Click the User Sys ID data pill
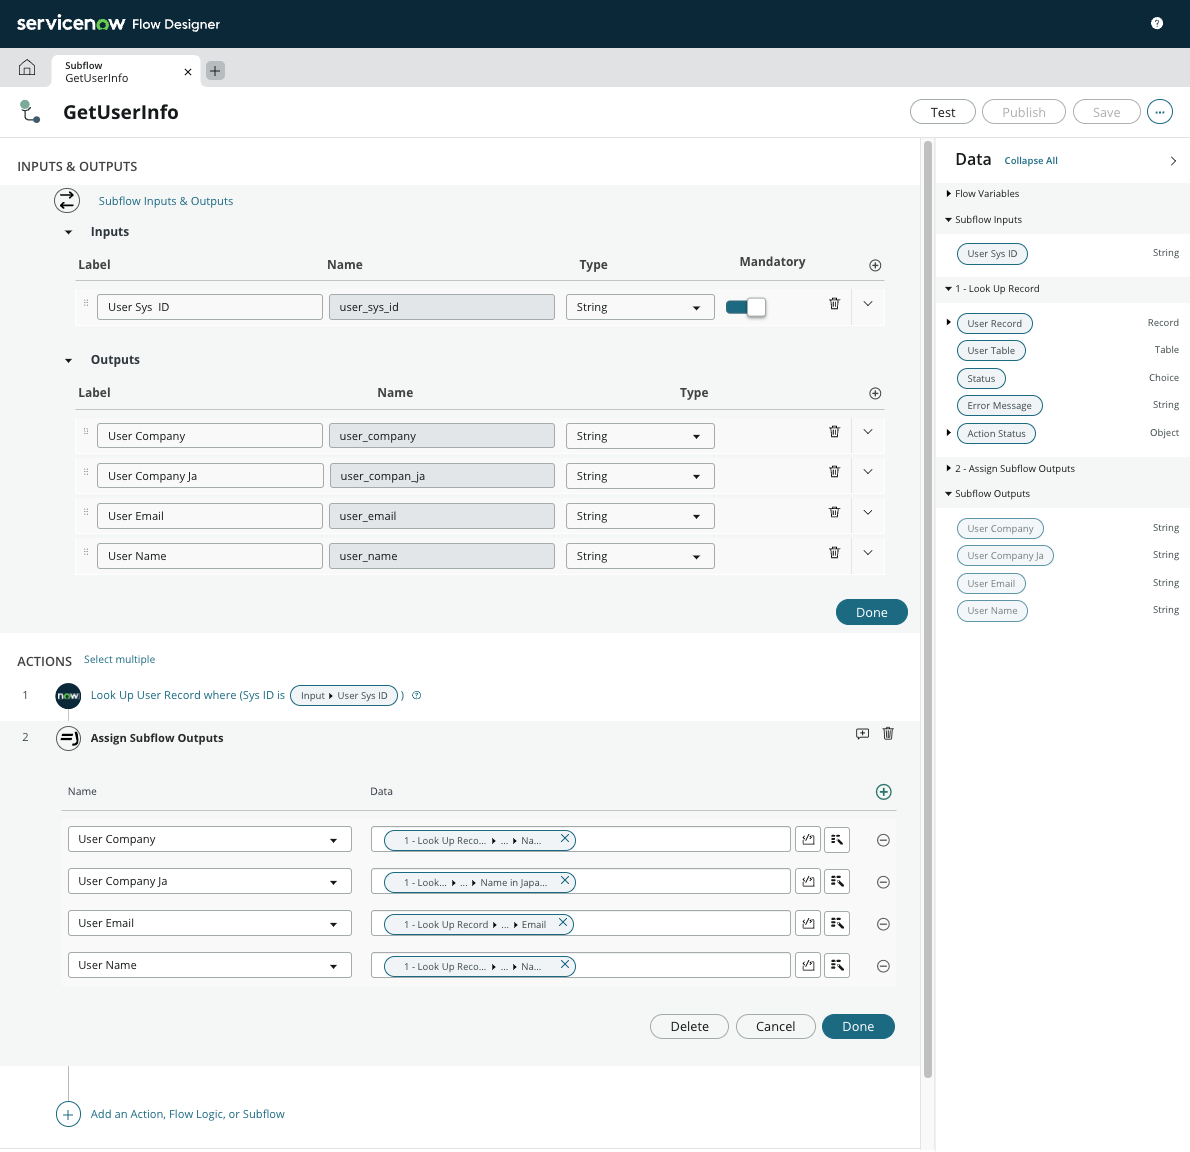Image resolution: width=1190 pixels, height=1152 pixels. (992, 253)
